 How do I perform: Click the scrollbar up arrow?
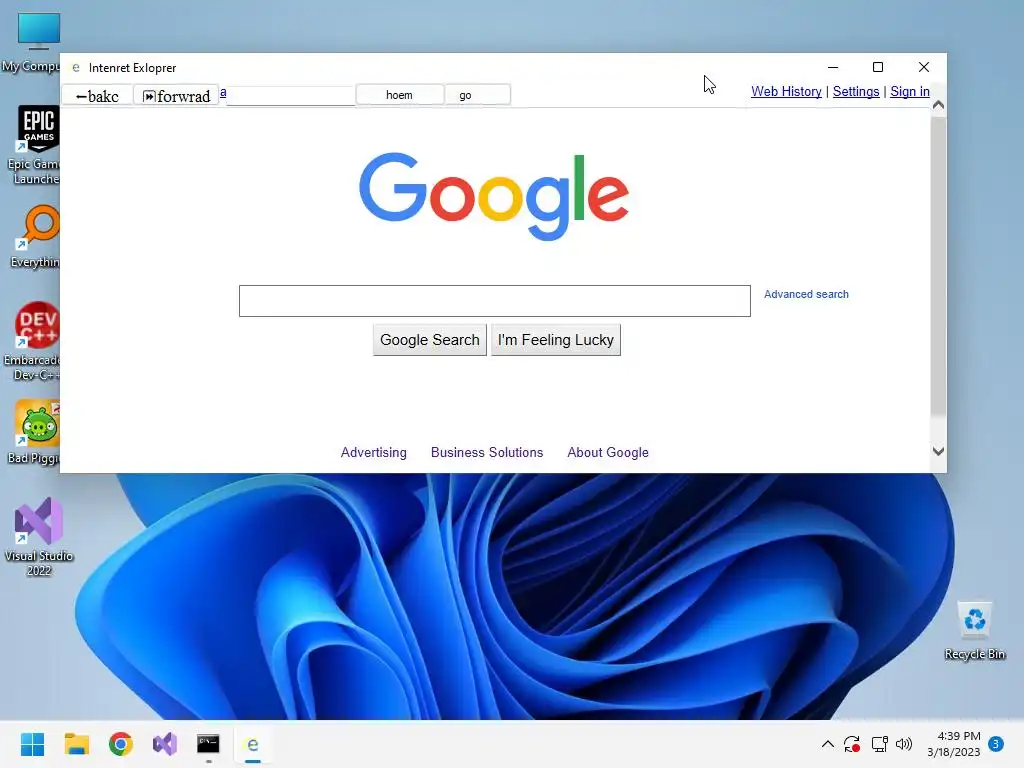tap(938, 104)
